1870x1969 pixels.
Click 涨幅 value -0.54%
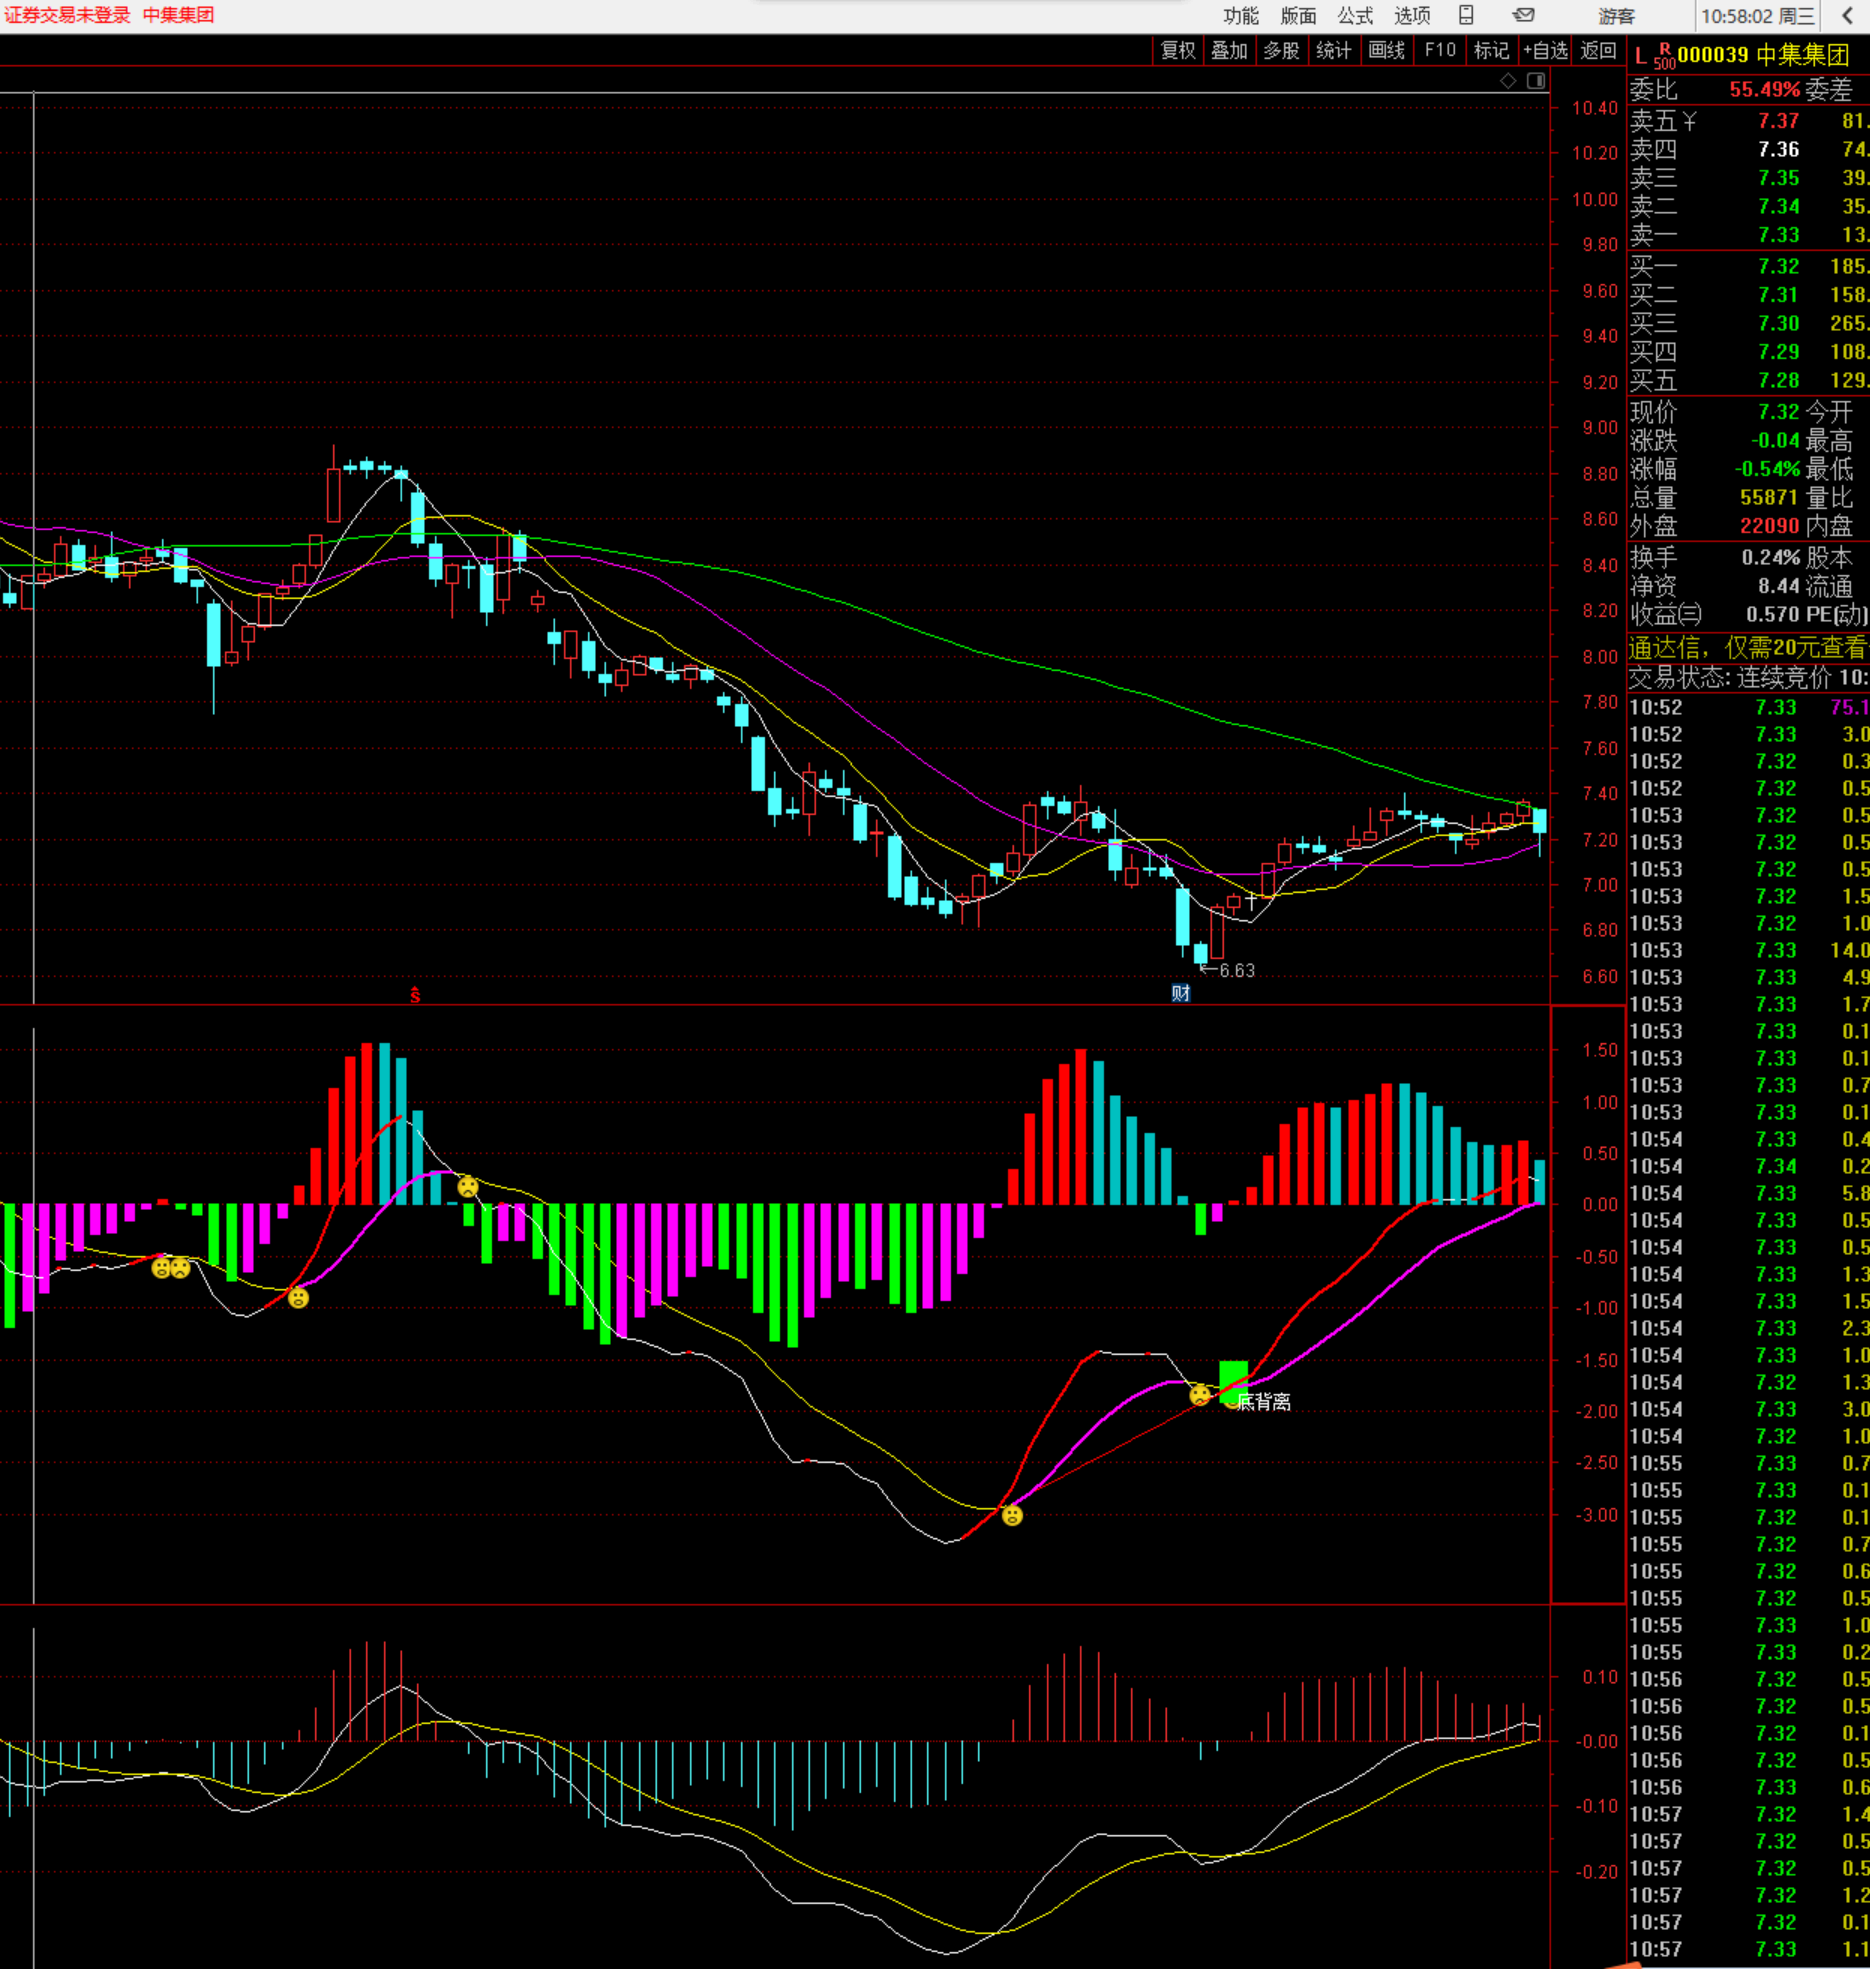(x=1767, y=469)
